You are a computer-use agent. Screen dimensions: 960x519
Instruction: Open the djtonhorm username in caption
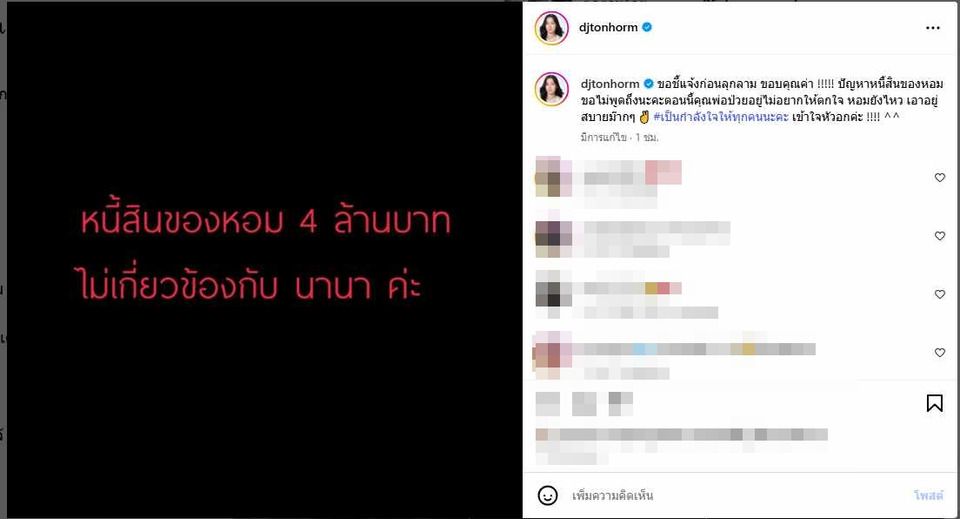(610, 84)
